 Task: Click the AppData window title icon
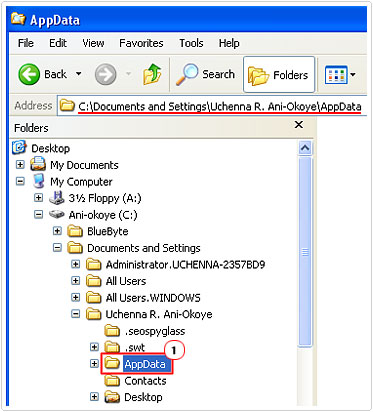coord(18,19)
